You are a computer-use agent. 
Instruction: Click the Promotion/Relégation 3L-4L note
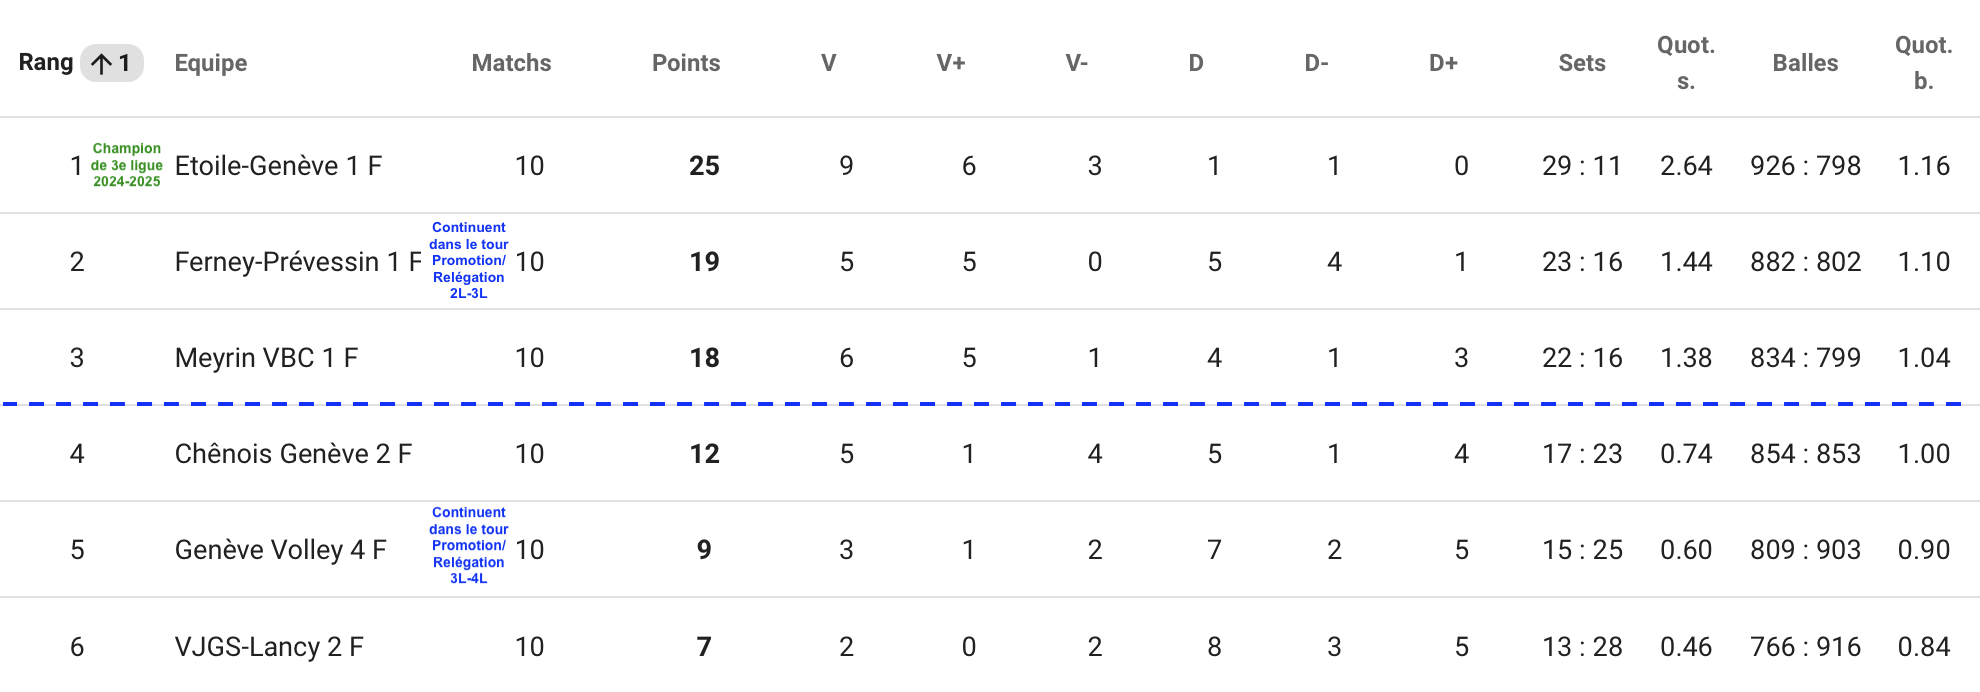tap(469, 546)
